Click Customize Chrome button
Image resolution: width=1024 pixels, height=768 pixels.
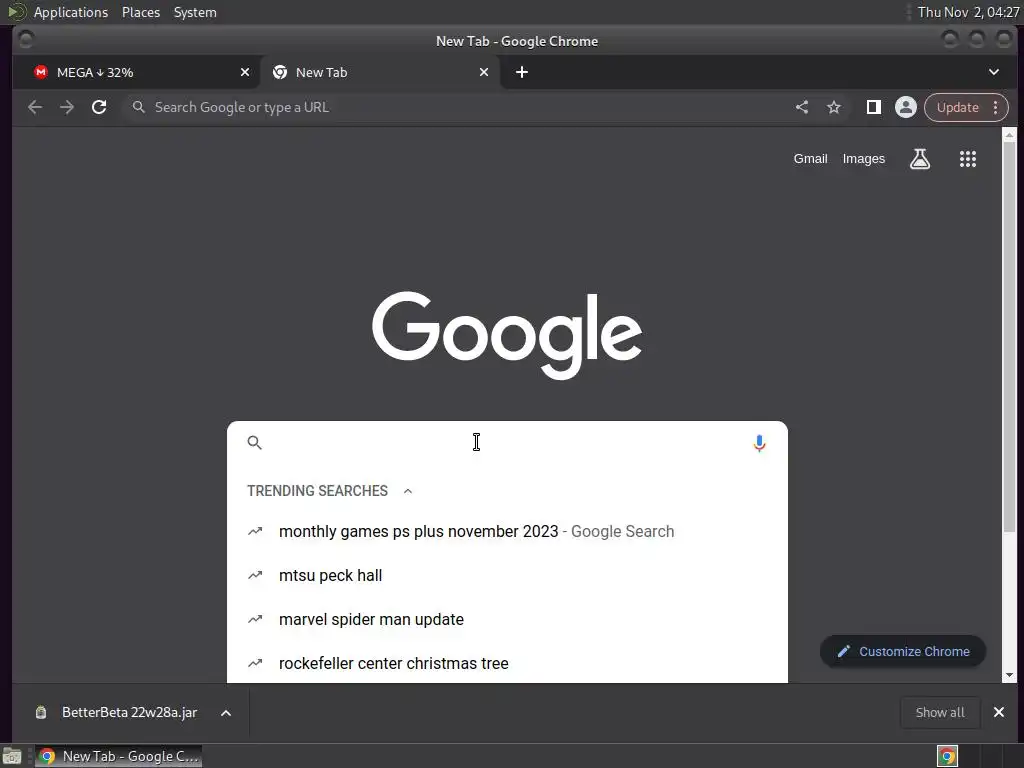click(x=903, y=651)
